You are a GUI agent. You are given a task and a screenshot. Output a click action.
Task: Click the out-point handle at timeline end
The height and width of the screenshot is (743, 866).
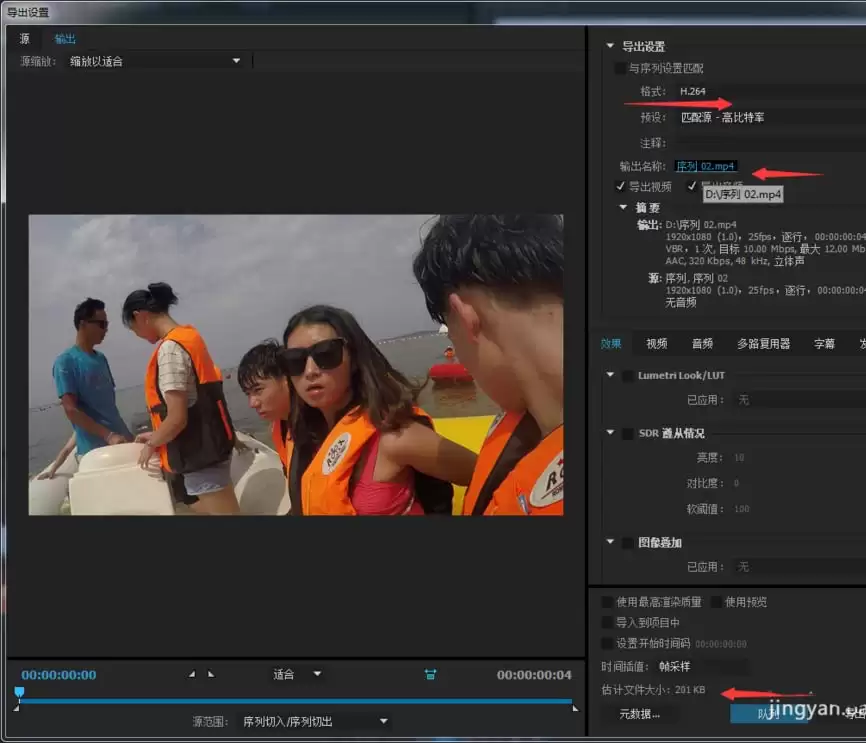tap(574, 708)
